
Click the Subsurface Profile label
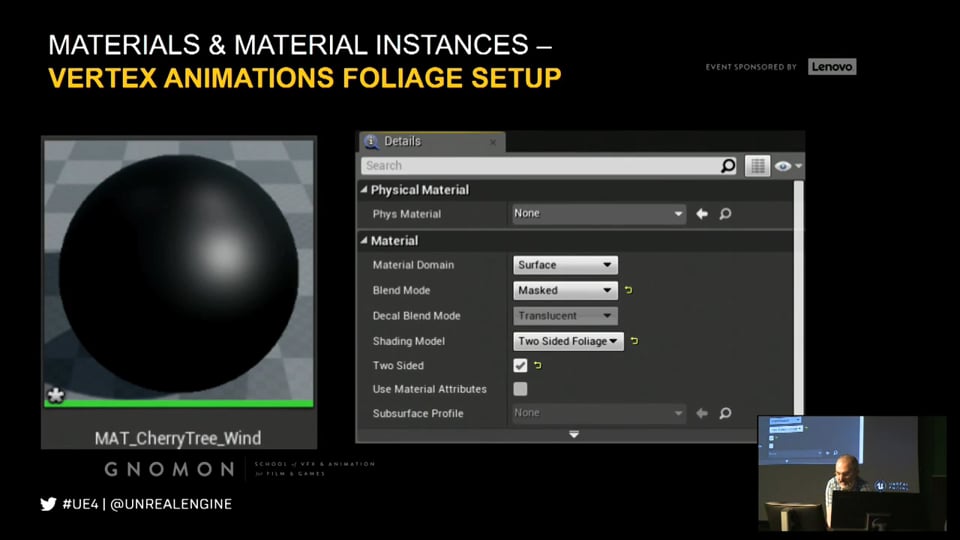[418, 413]
